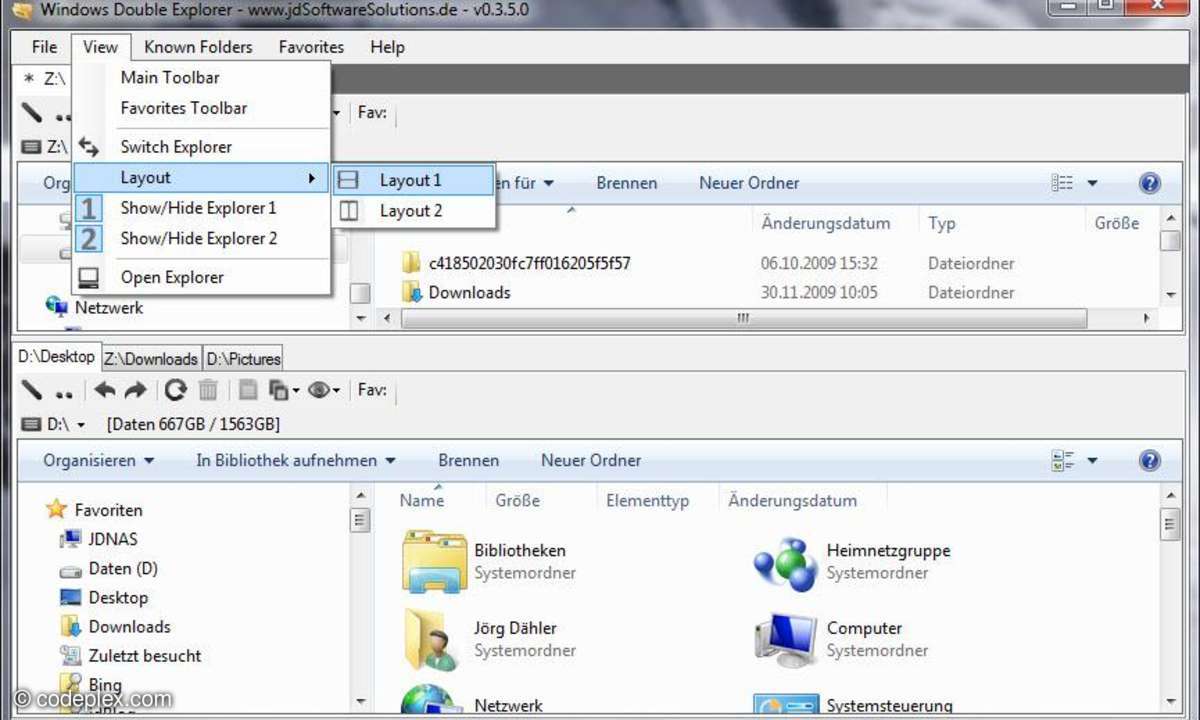1200x720 pixels.
Task: Select Desktop in the navigation tree
Action: (118, 597)
